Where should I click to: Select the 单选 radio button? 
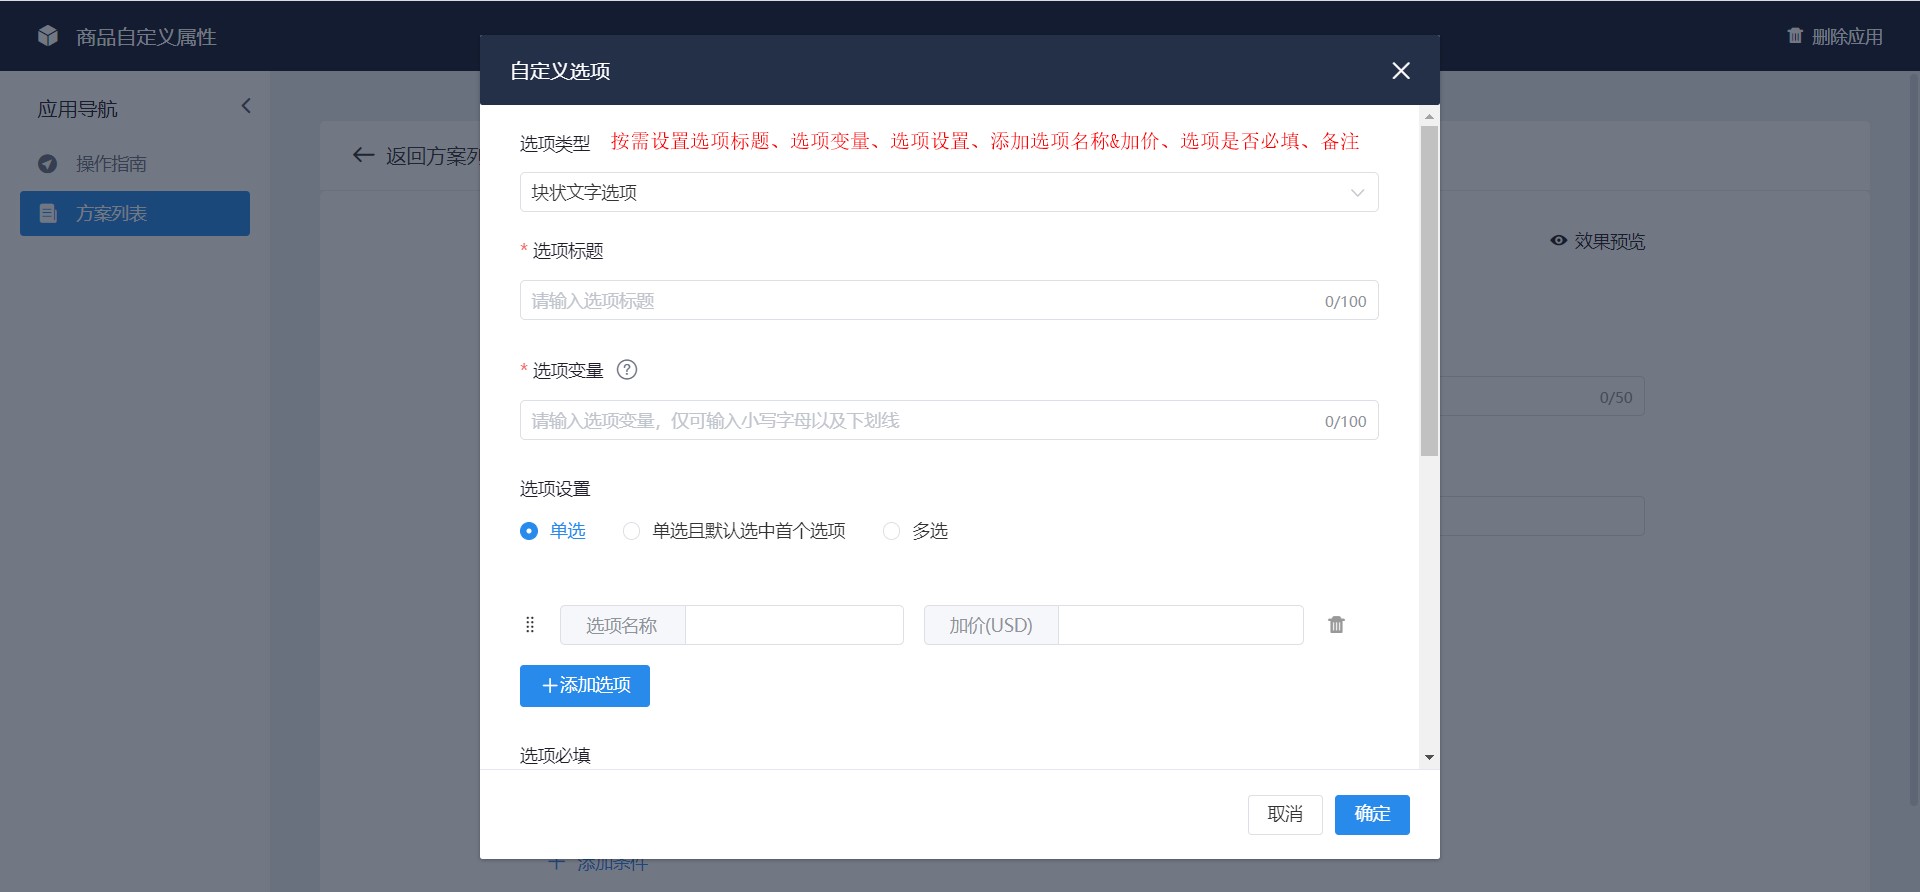529,531
